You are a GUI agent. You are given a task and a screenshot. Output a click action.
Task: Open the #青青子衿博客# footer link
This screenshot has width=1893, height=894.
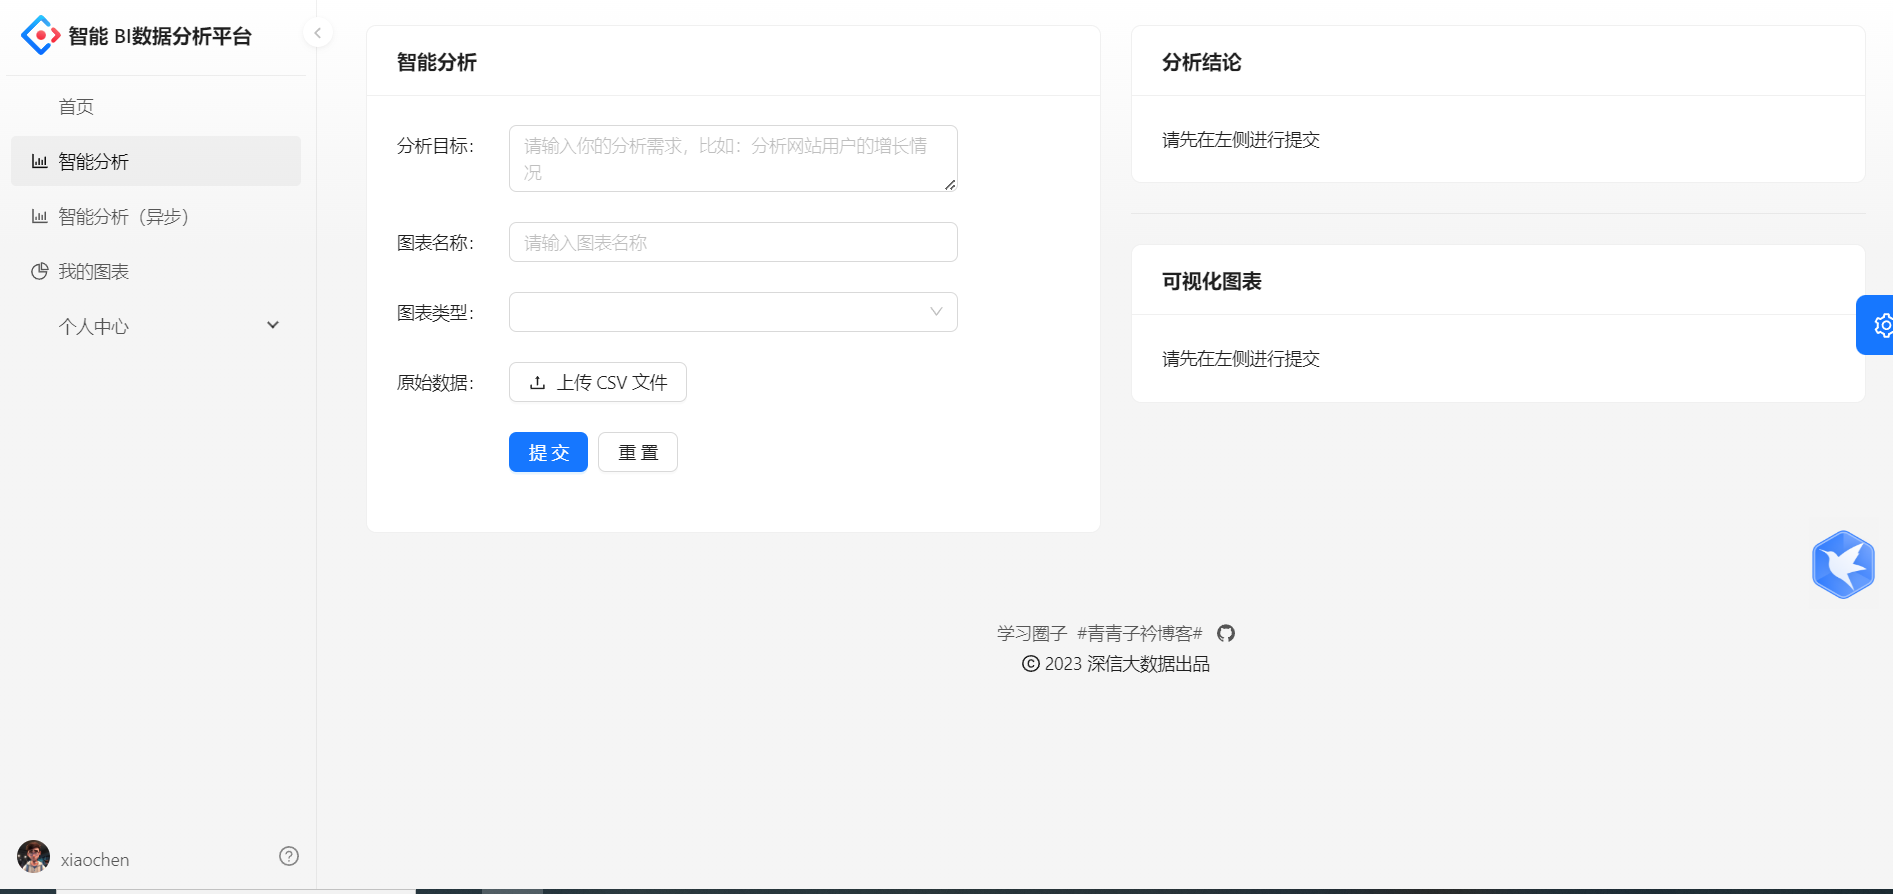1139,633
